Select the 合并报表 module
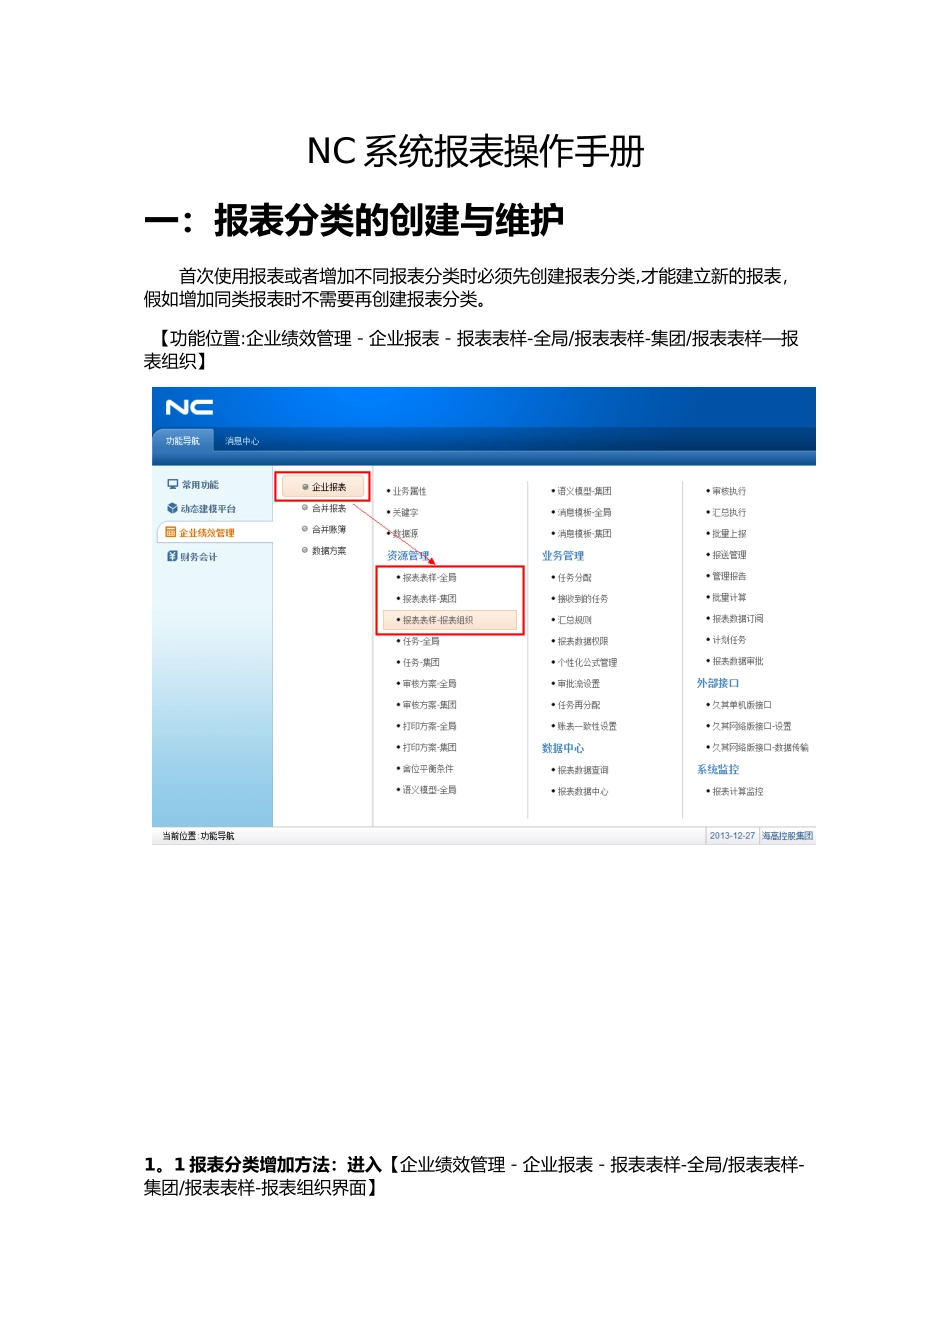Image resolution: width=950 pixels, height=1344 pixels. point(329,508)
